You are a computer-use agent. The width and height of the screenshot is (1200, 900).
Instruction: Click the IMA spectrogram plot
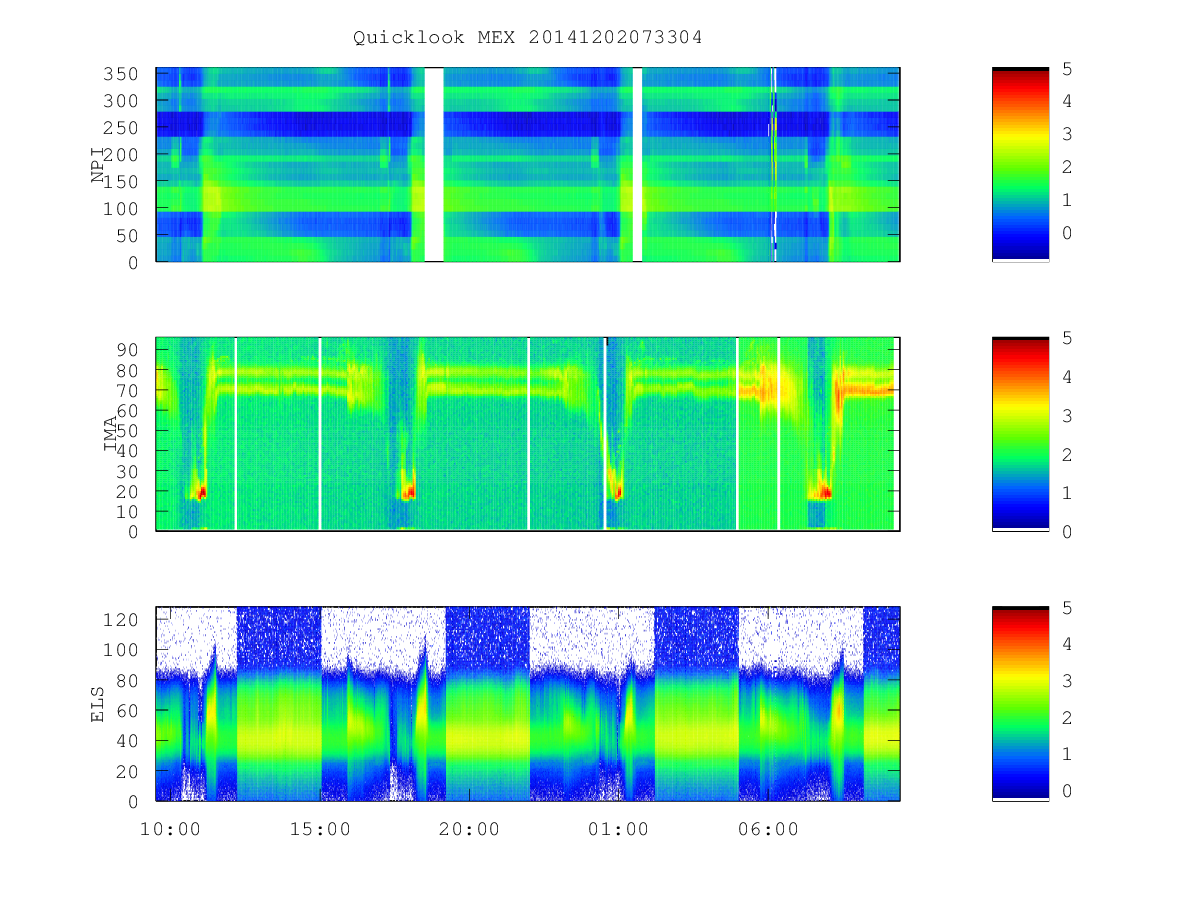(528, 434)
